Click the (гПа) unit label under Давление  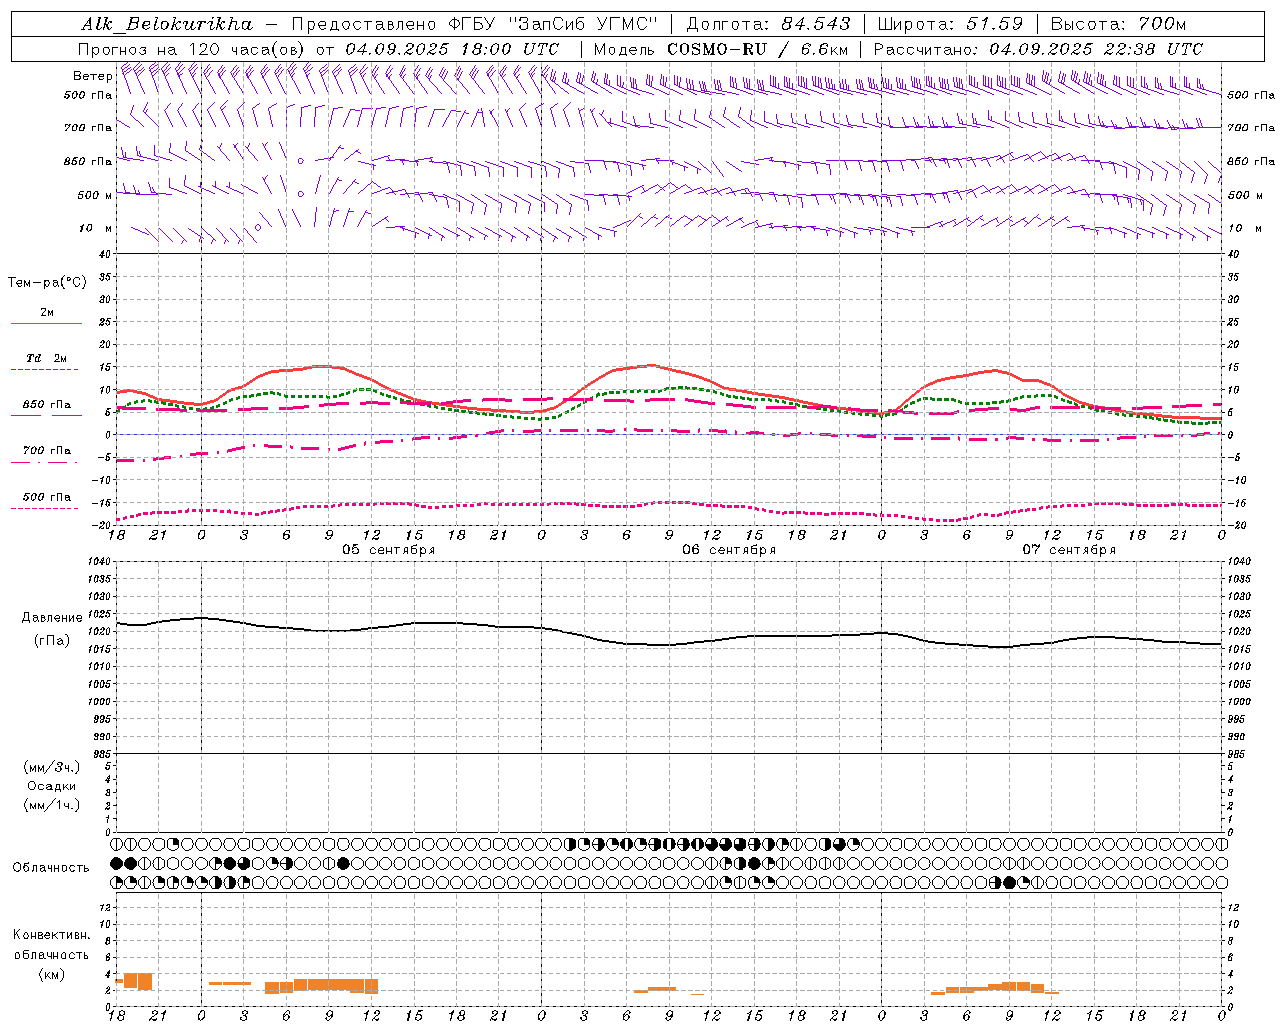52,641
